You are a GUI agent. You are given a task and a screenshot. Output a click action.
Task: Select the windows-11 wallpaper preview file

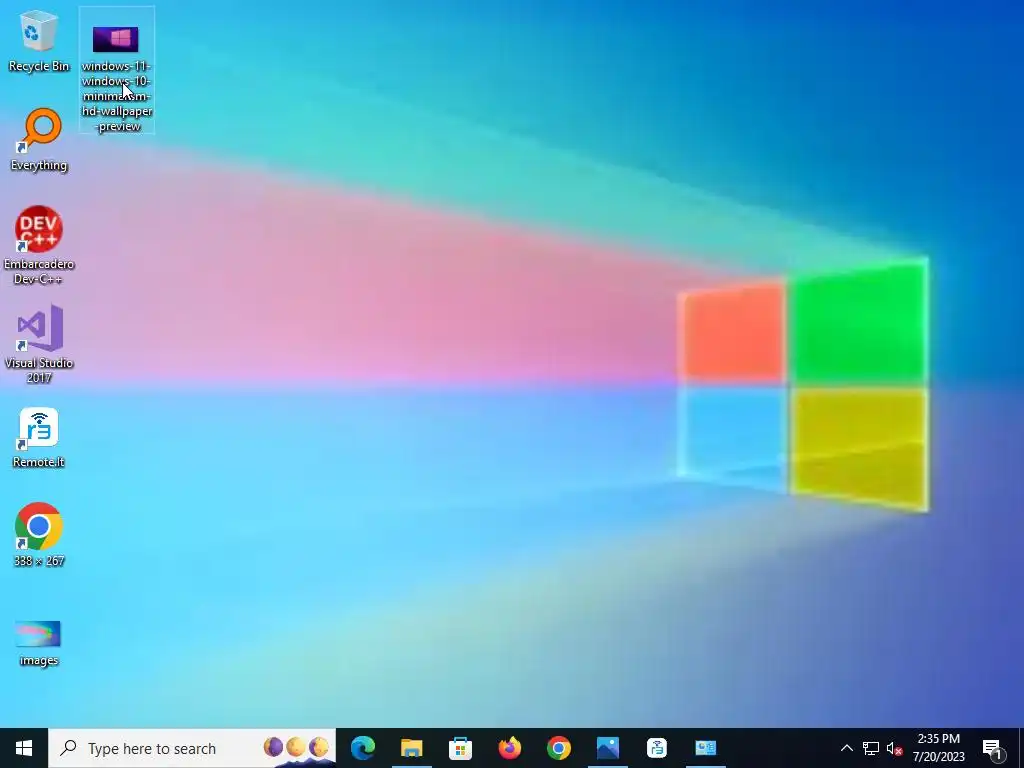point(117,70)
